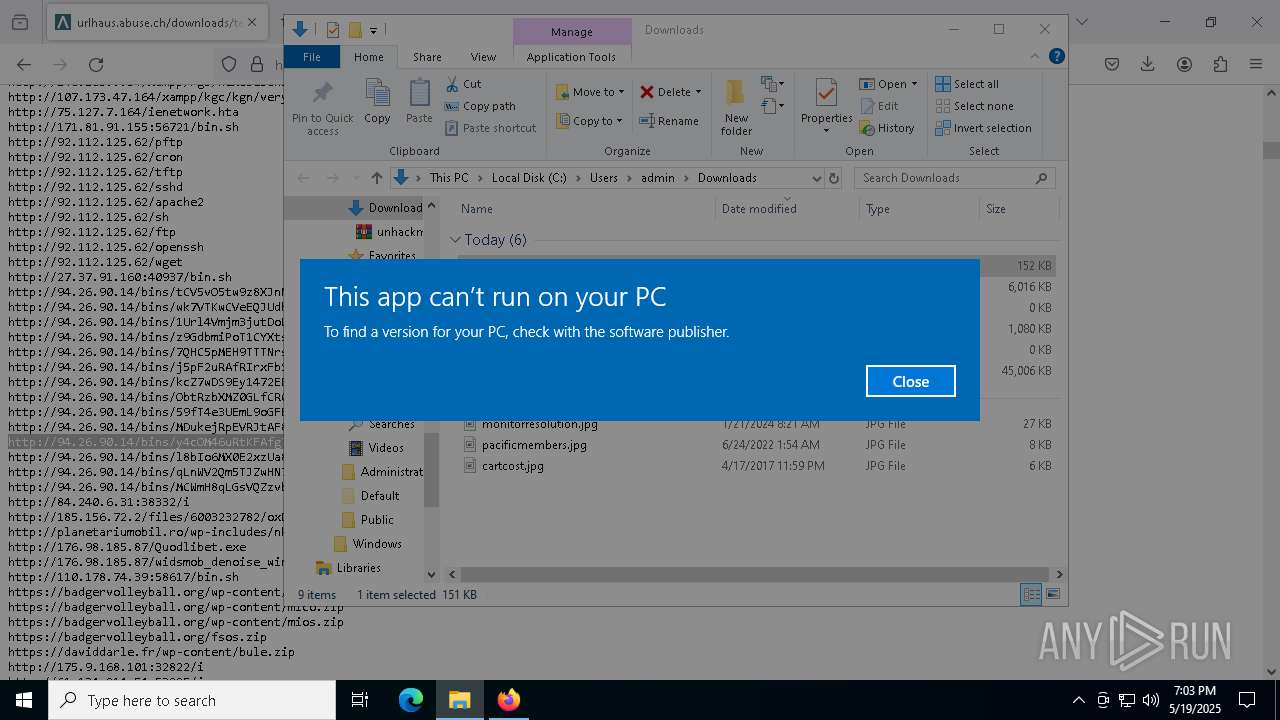Viewport: 1280px width, 720px height.
Task: Close the 'This app can't run' dialog
Action: (910, 381)
